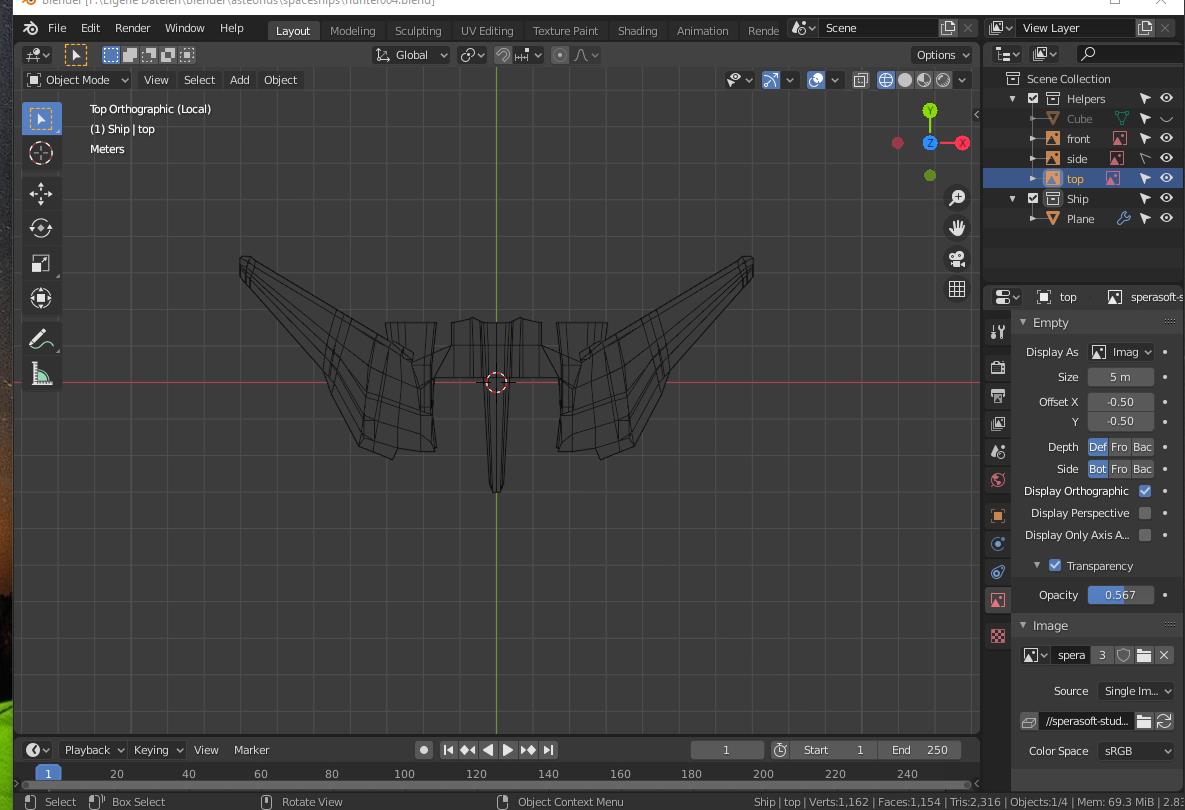This screenshot has height=810, width=1185.
Task: Select the Scale tool
Action: coord(41,263)
